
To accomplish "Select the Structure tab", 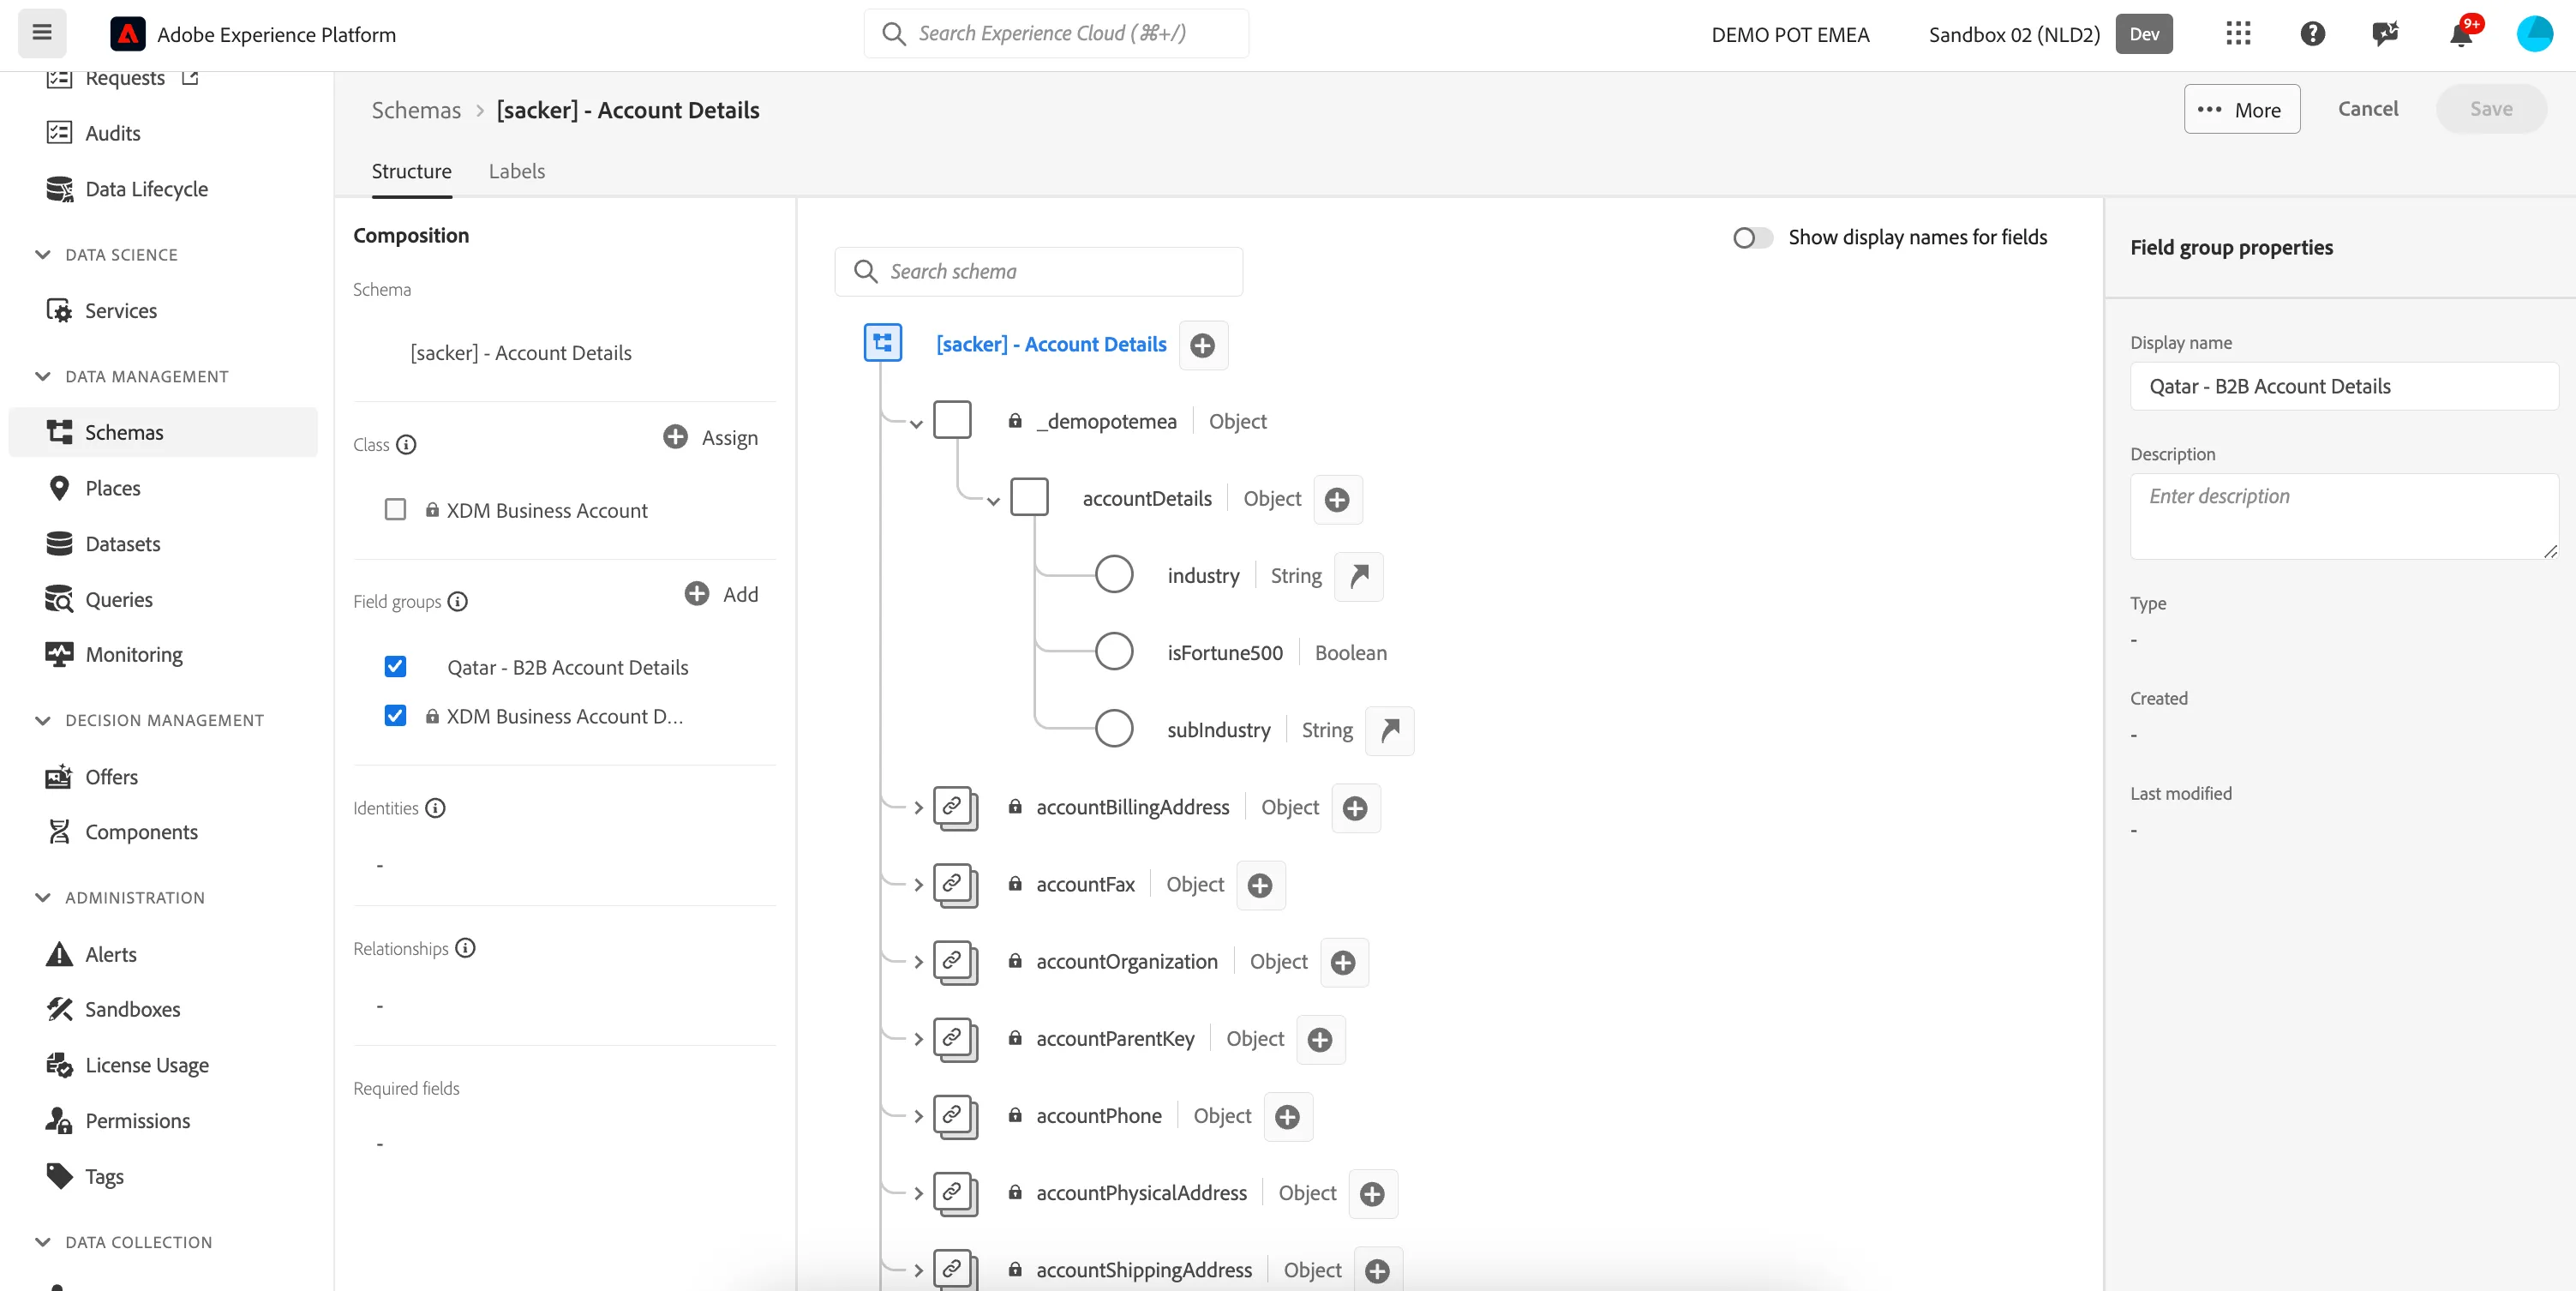I will point(412,171).
